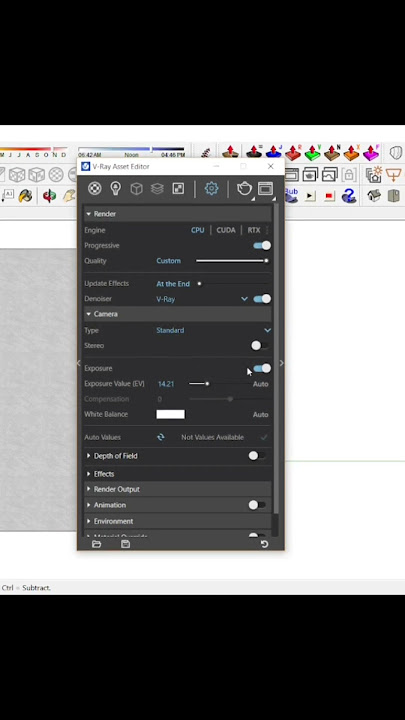Click the blue arrow tray icon in SketchUp toolbar

273,152
